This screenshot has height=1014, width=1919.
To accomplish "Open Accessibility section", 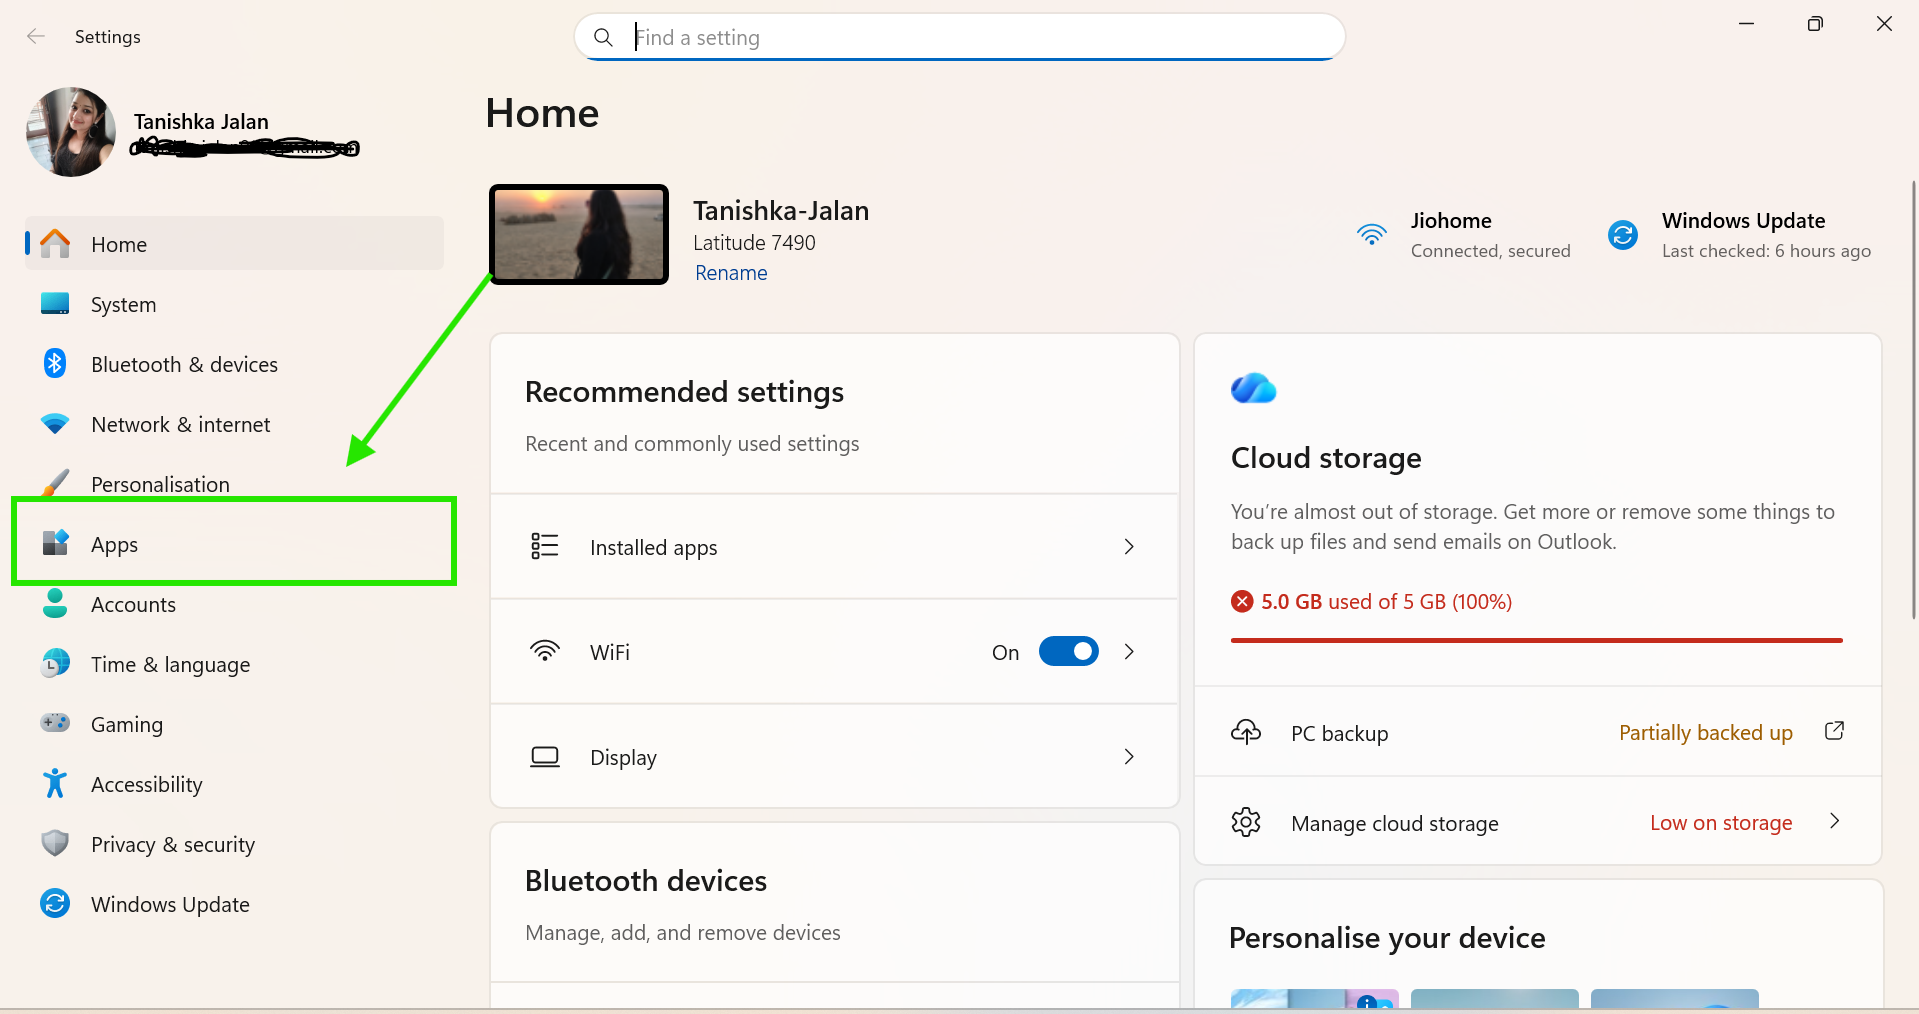I will coord(234,784).
